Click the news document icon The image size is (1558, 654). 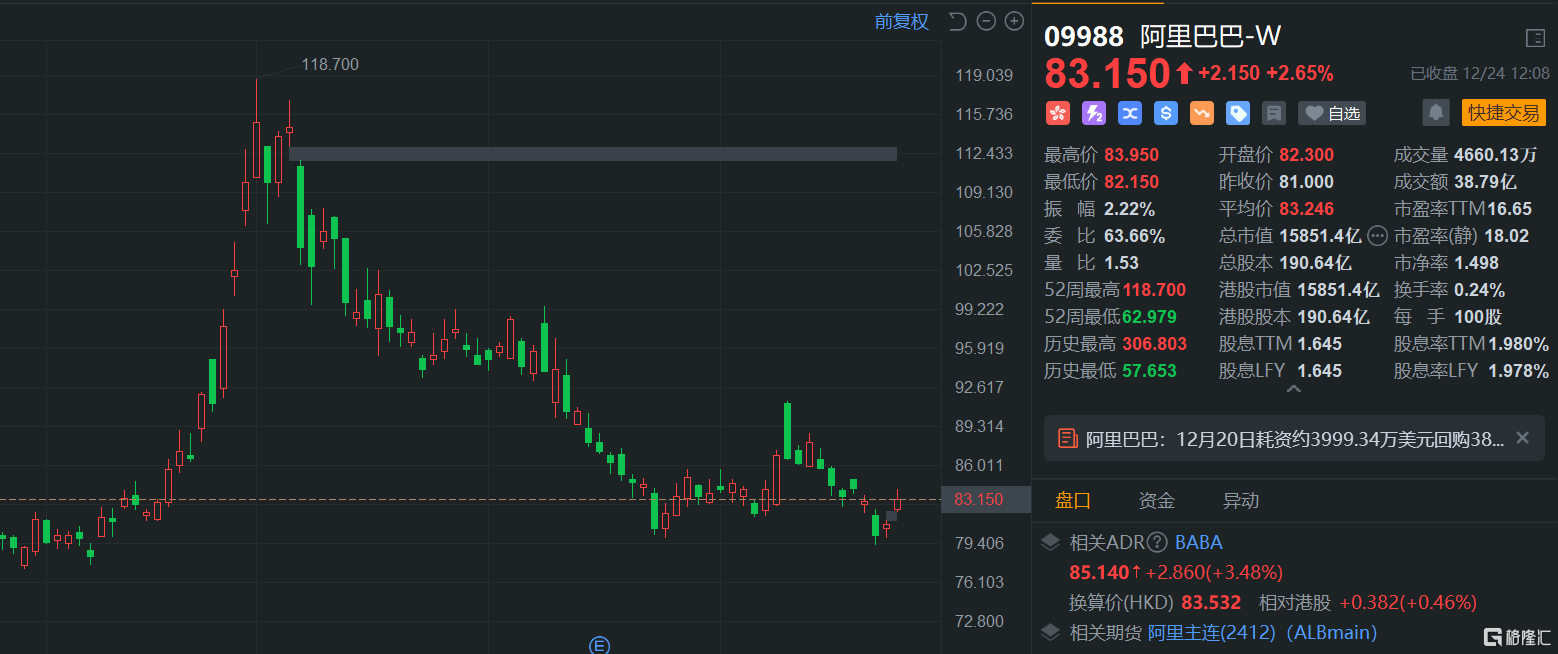(1067, 438)
